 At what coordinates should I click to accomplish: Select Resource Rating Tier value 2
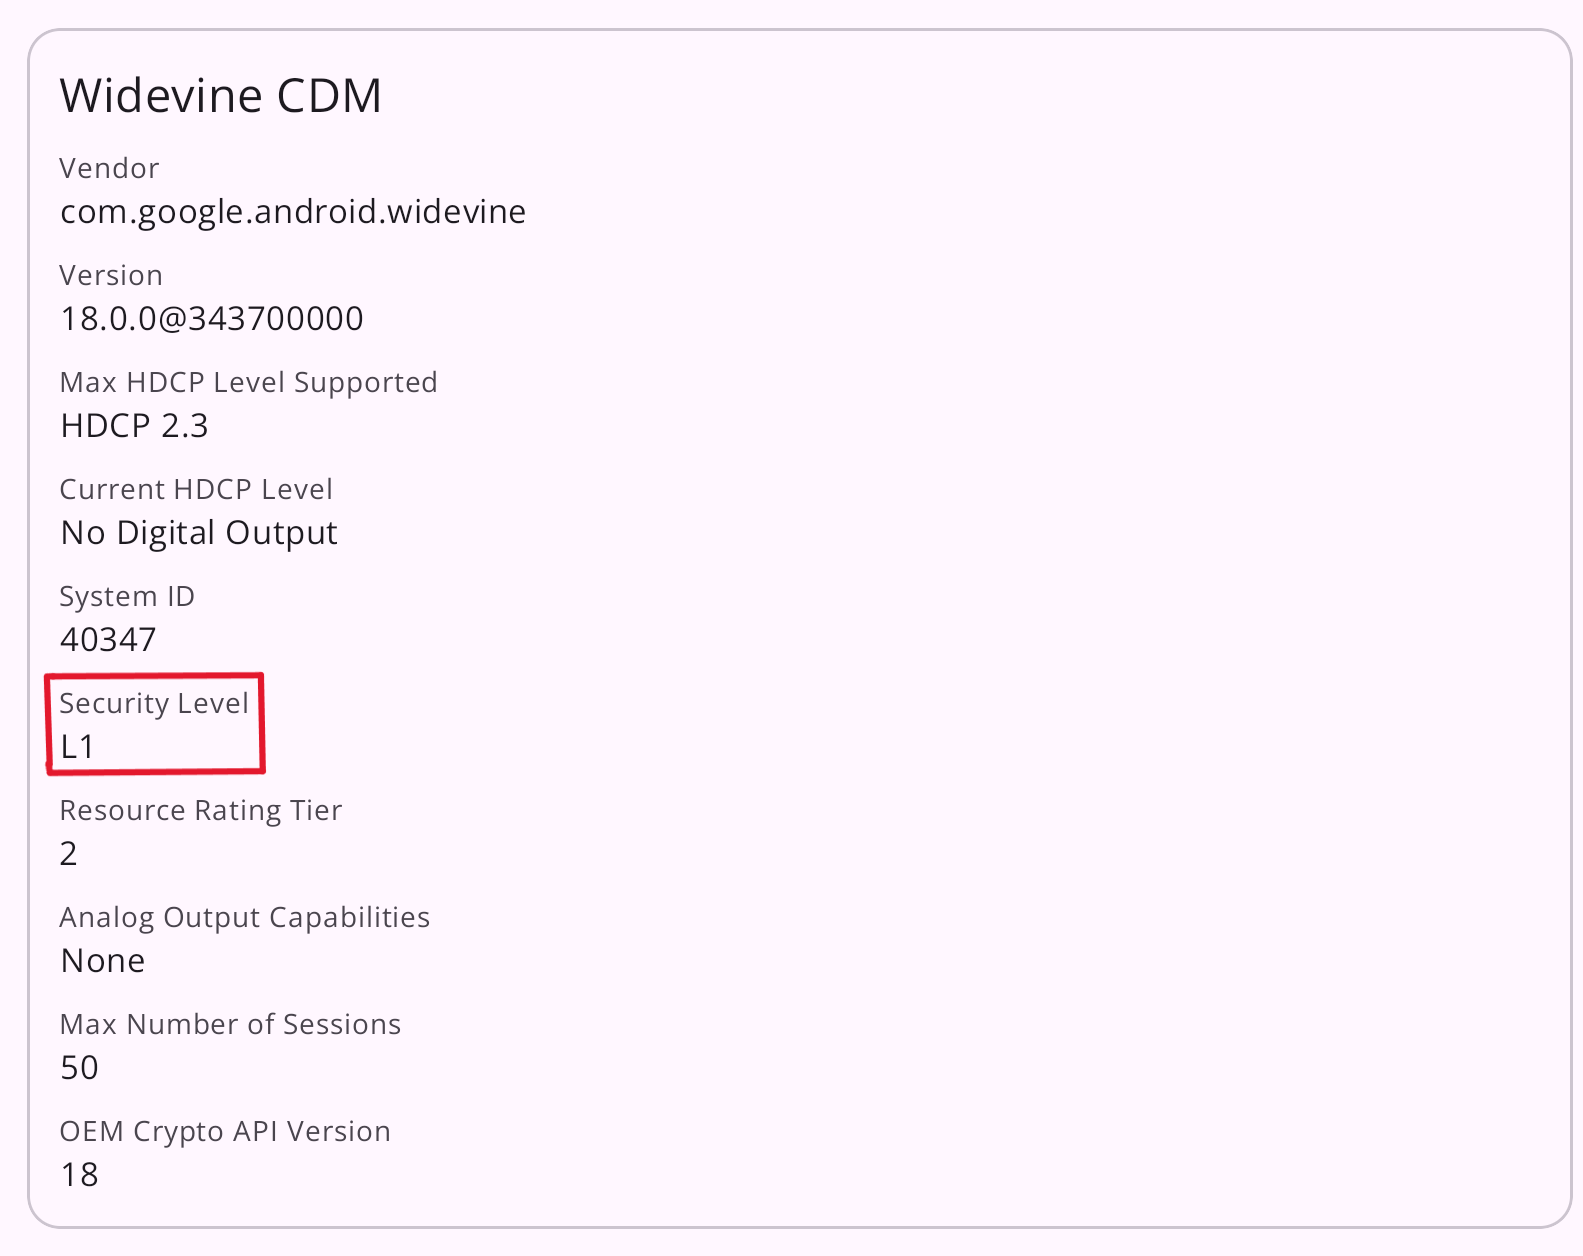pos(68,854)
